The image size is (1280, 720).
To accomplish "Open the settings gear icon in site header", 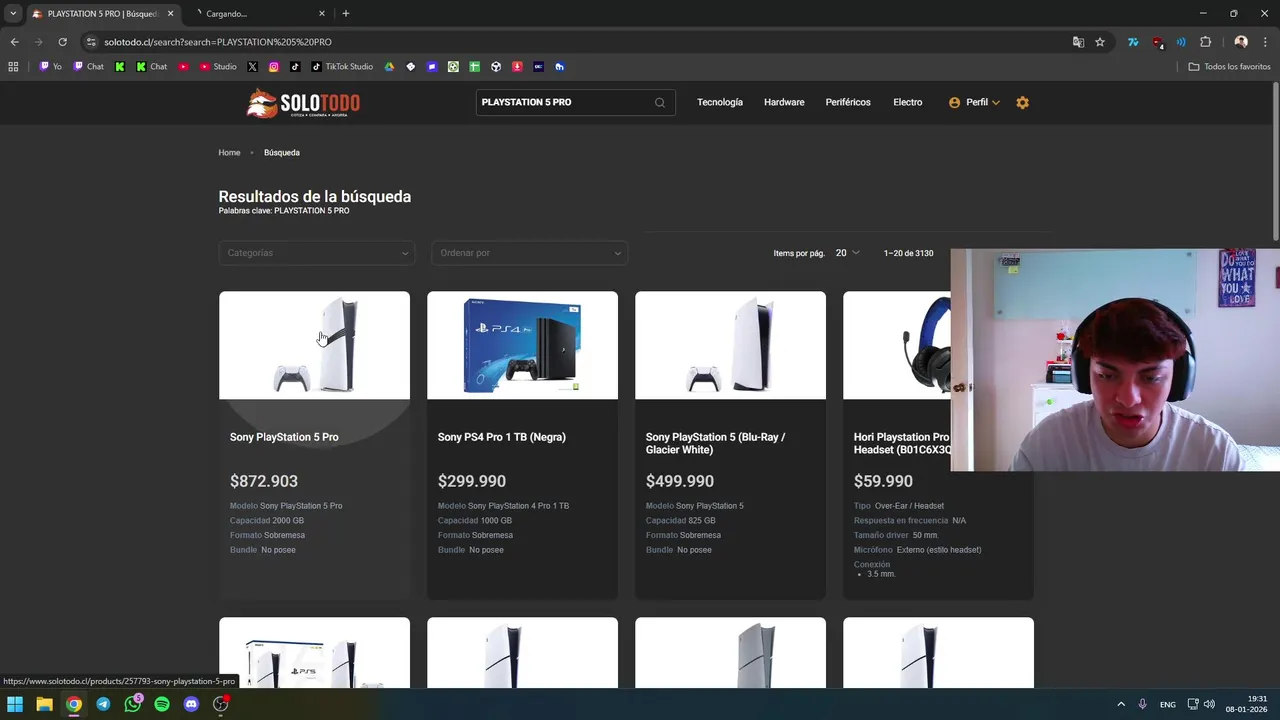I will pyautogui.click(x=1022, y=102).
